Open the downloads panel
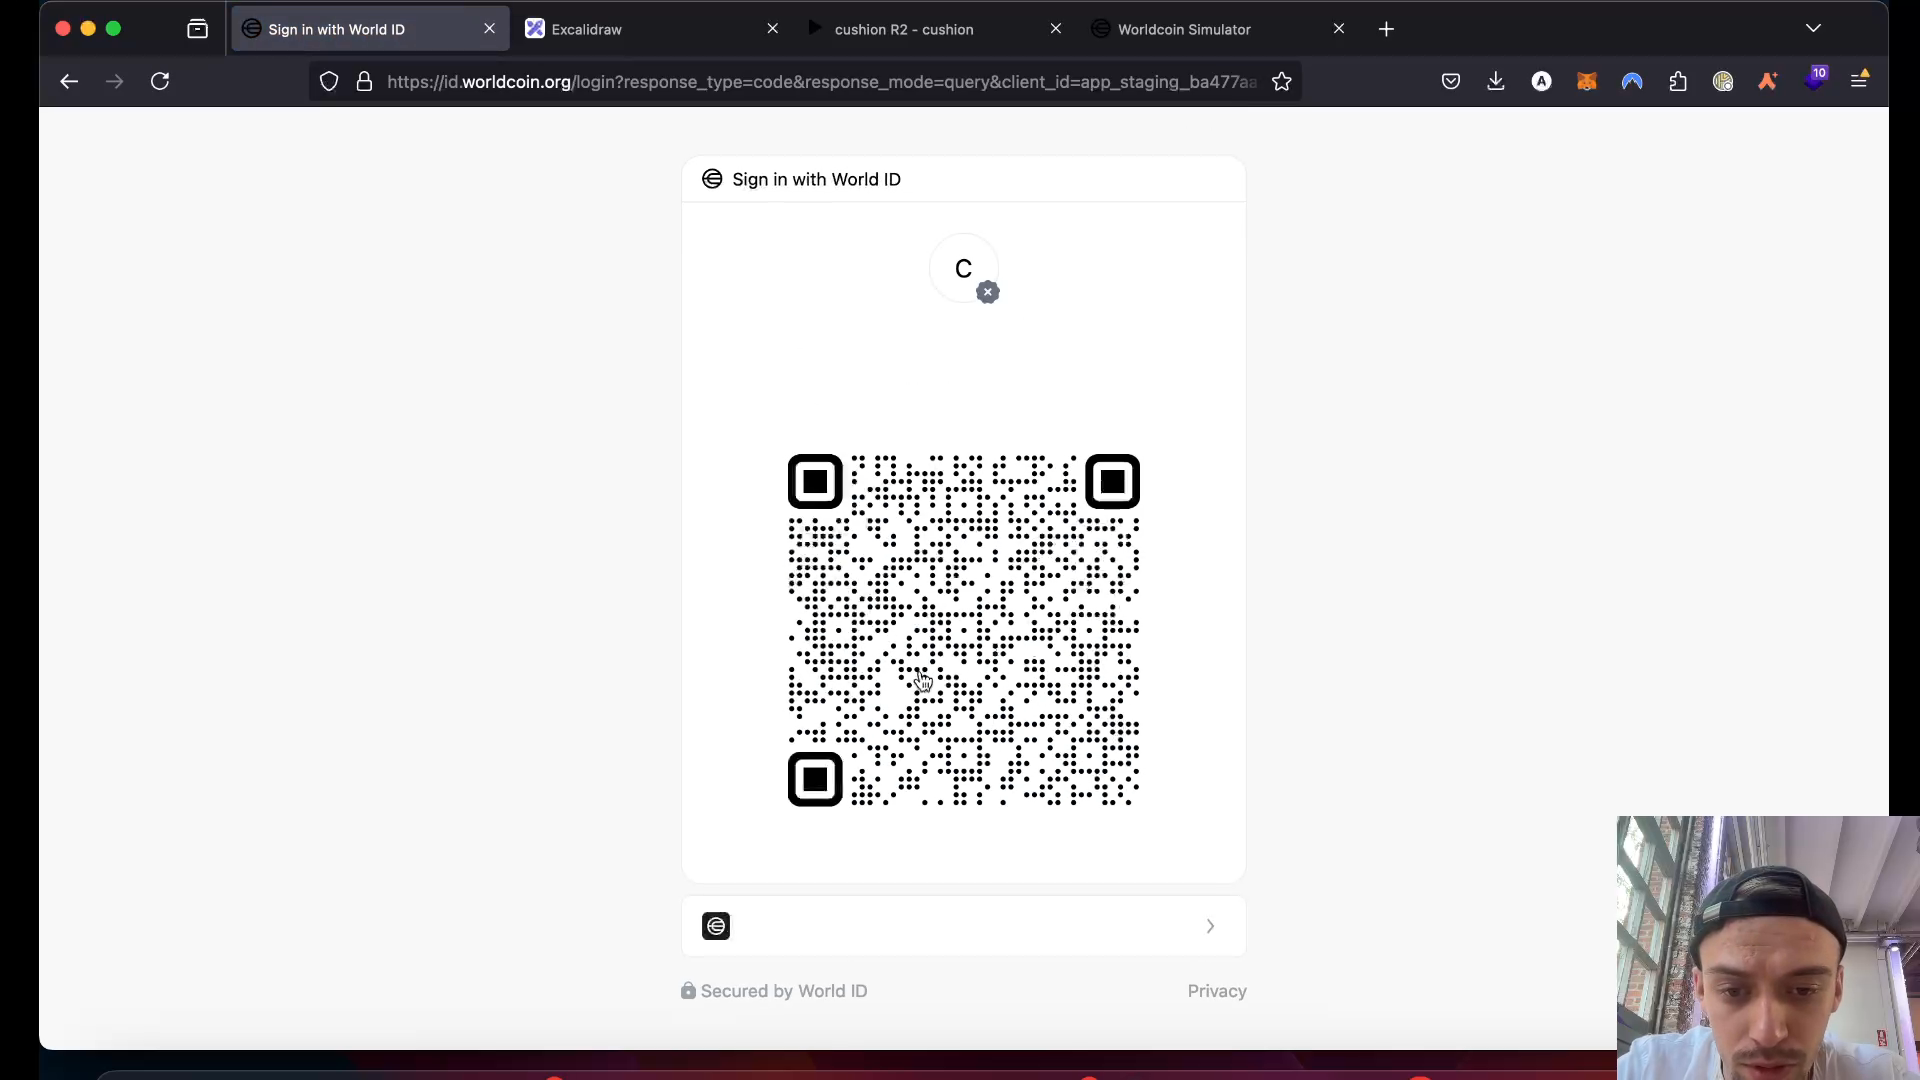 [1495, 81]
